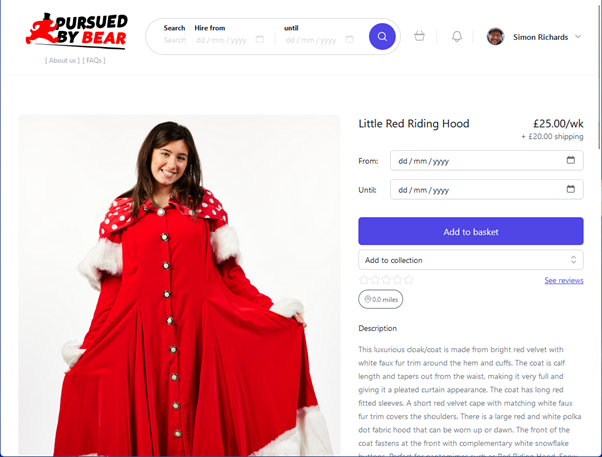Viewport: 602px width, 457px height.
Task: Select the first rating star
Action: tap(364, 280)
